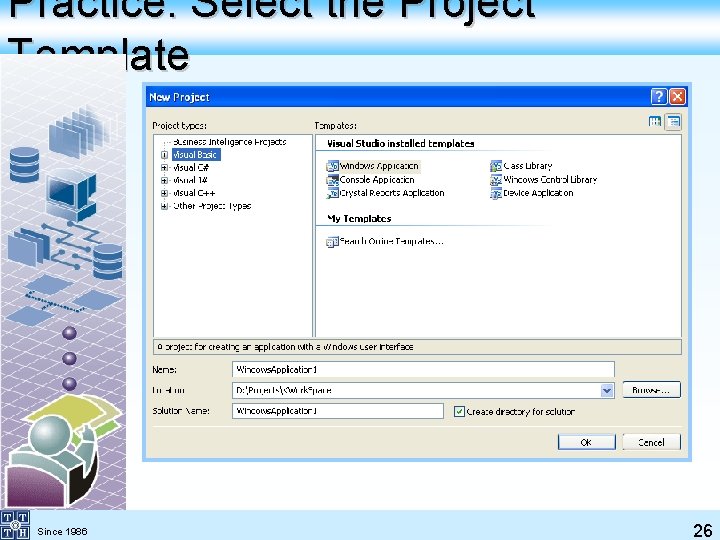Expand the Visual C# node

tap(164, 168)
